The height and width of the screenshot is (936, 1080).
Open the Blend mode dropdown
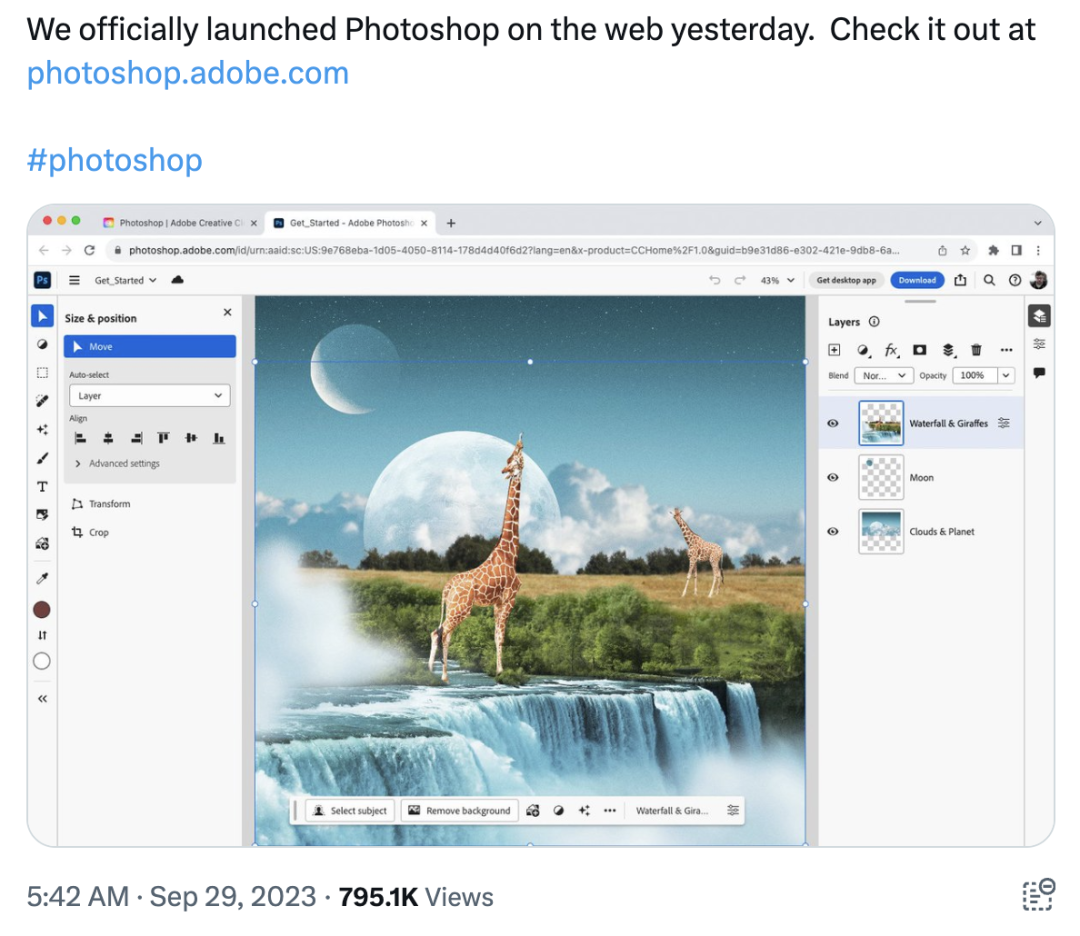(x=884, y=375)
